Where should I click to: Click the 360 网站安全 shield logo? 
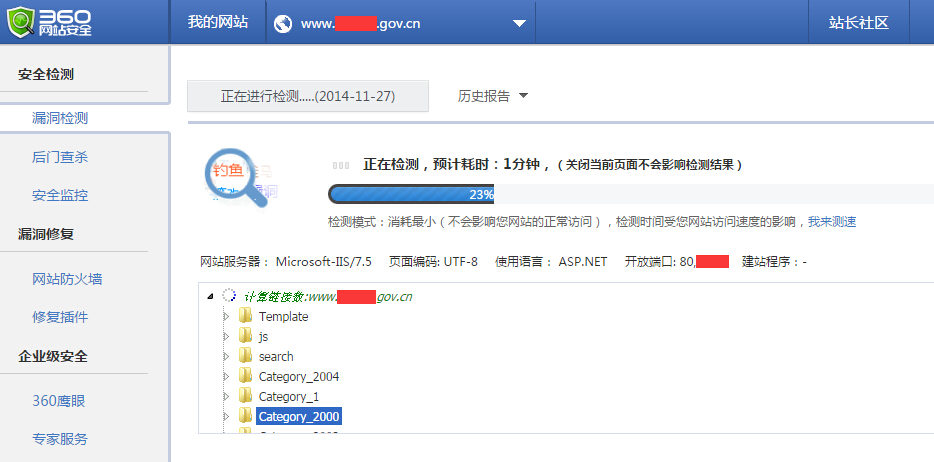[49, 22]
